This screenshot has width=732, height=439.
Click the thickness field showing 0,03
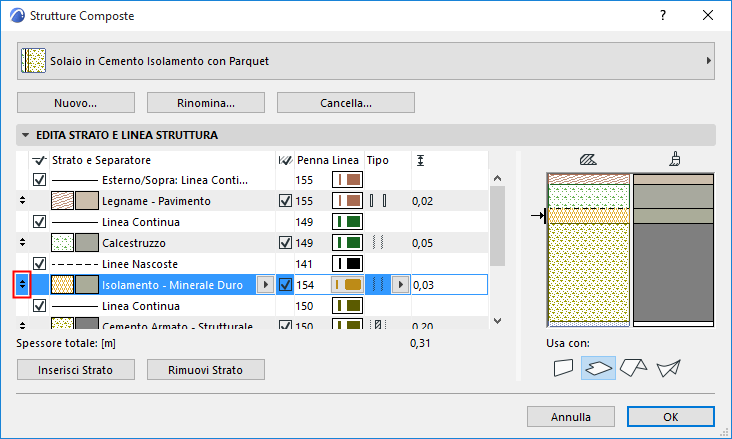point(449,285)
